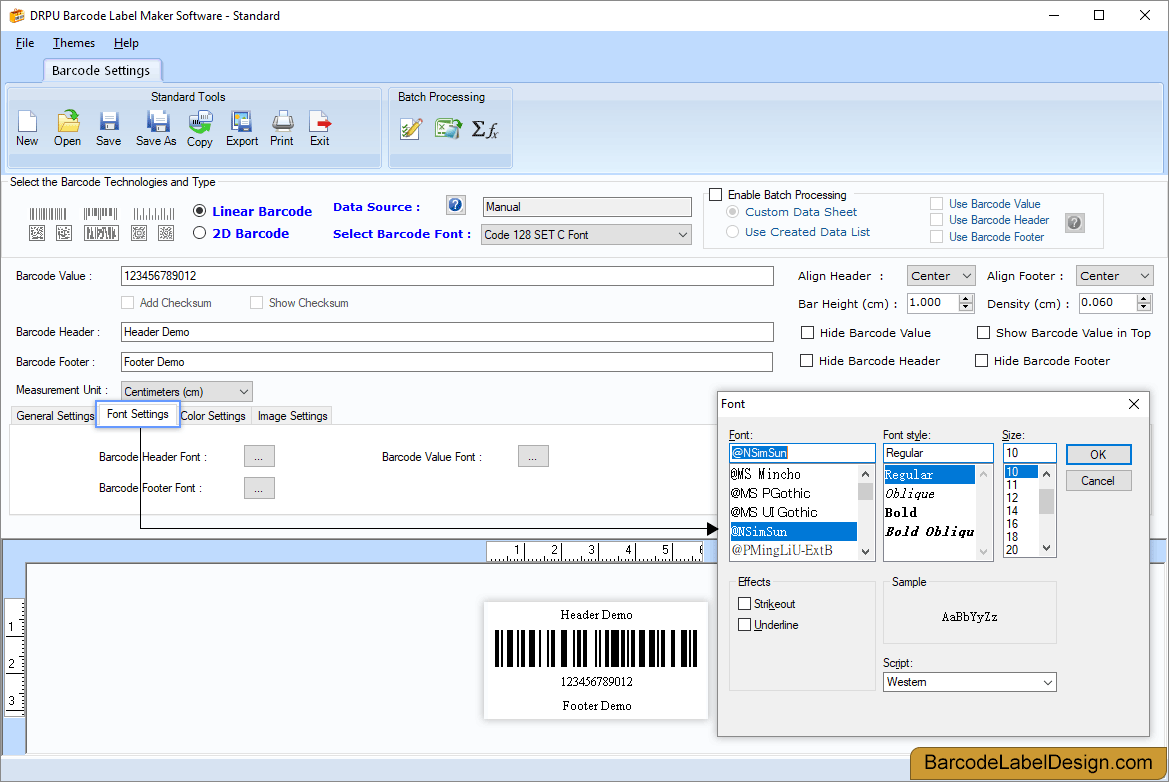Click the Barcode Header input field

coord(447,332)
